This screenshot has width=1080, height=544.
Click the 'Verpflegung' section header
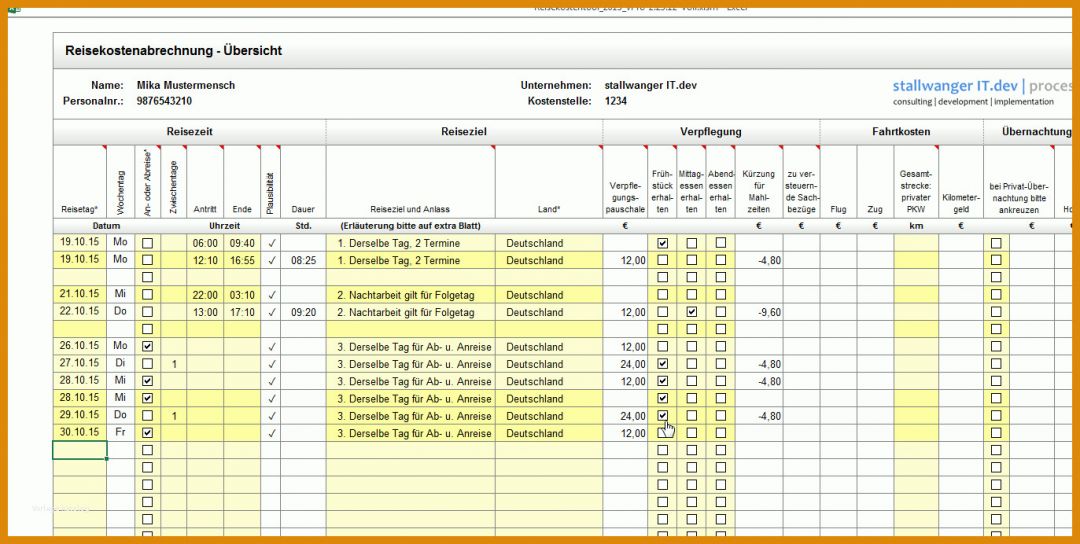point(711,132)
